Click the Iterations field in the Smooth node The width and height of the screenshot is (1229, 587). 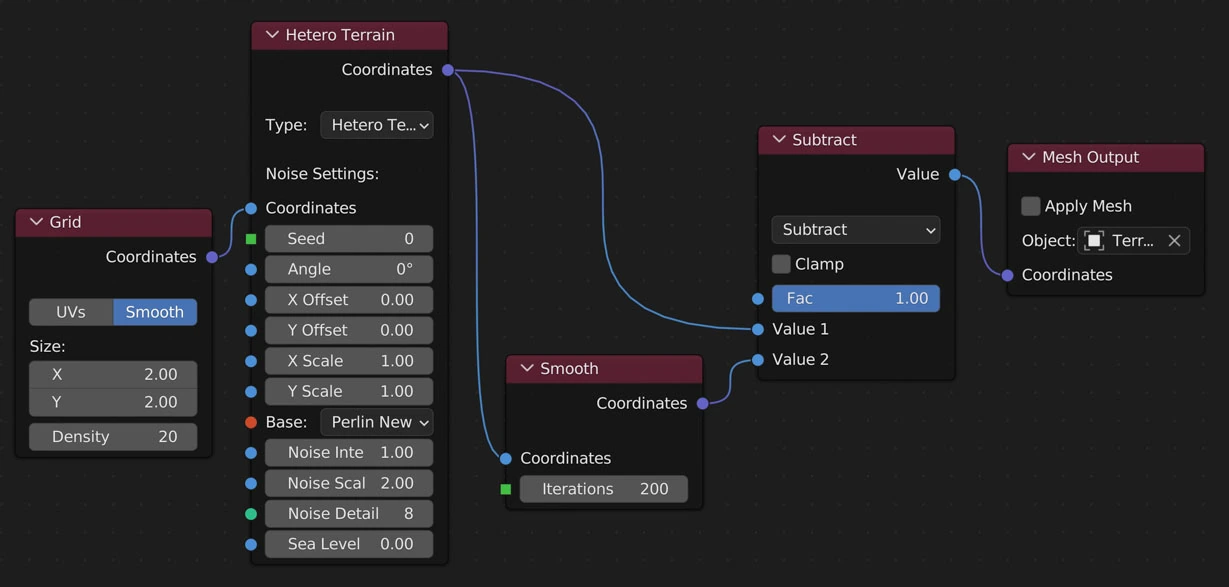[x=604, y=489]
